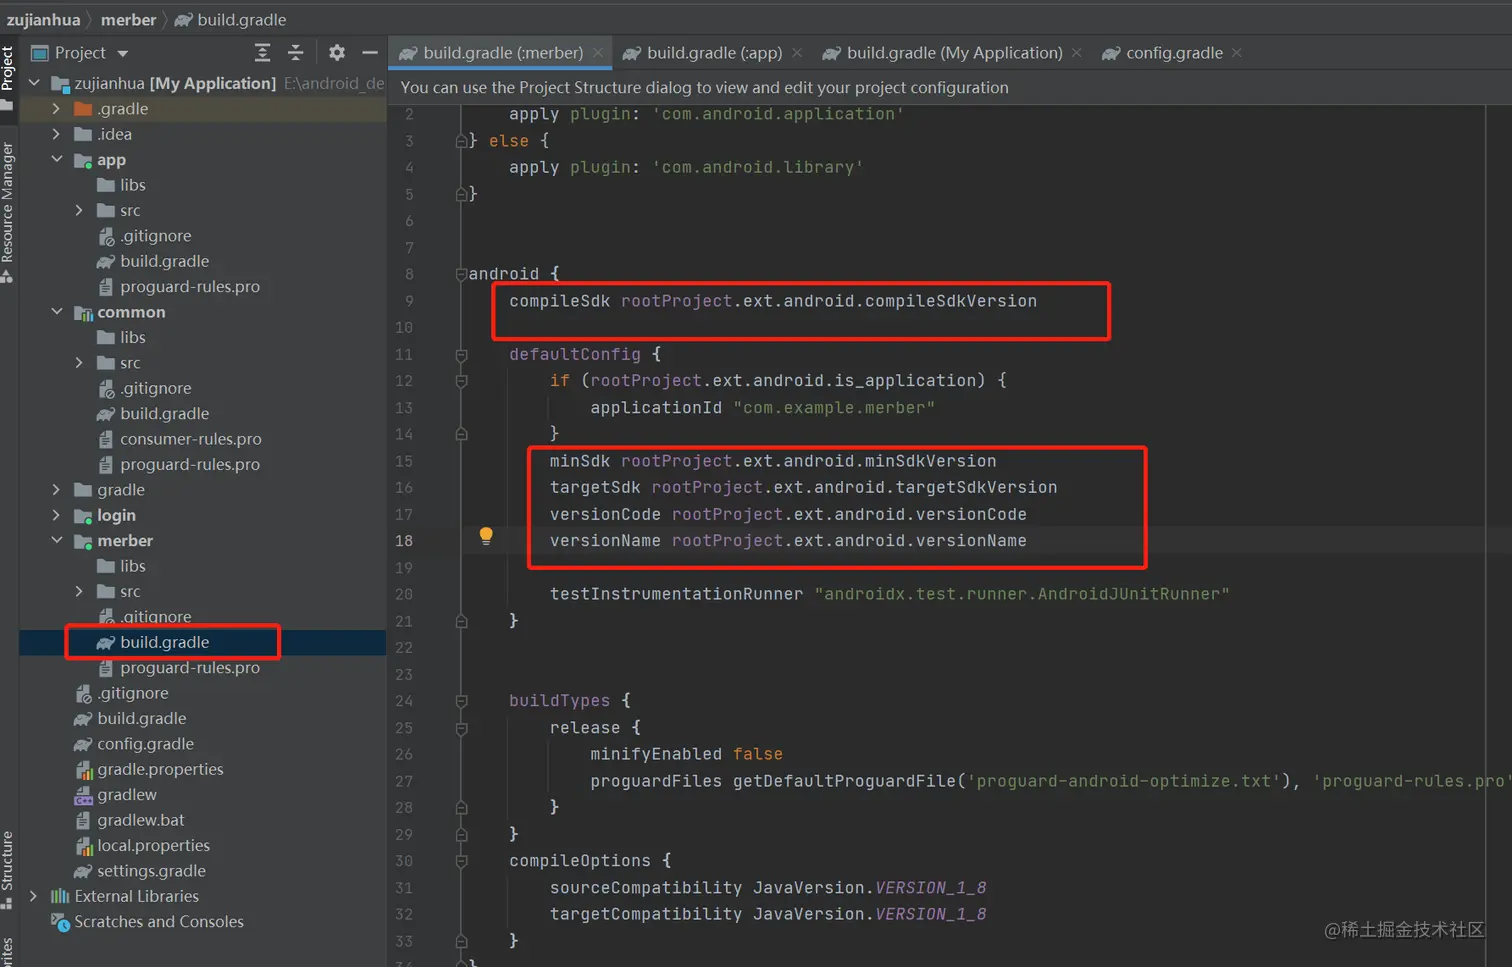Close the build.gradle (:app) tab
The width and height of the screenshot is (1512, 967).
(x=797, y=53)
